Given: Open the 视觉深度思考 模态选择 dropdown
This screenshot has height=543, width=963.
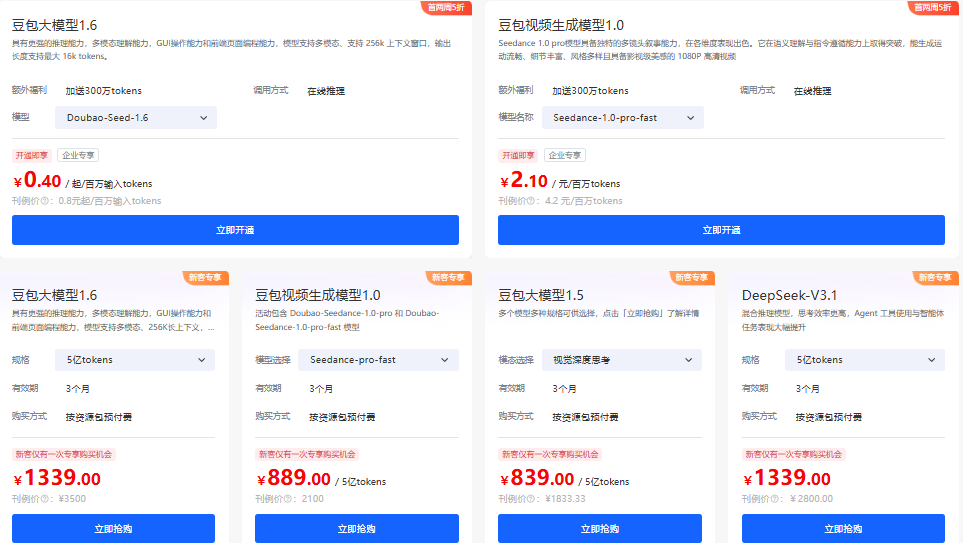Looking at the screenshot, I should pos(622,360).
